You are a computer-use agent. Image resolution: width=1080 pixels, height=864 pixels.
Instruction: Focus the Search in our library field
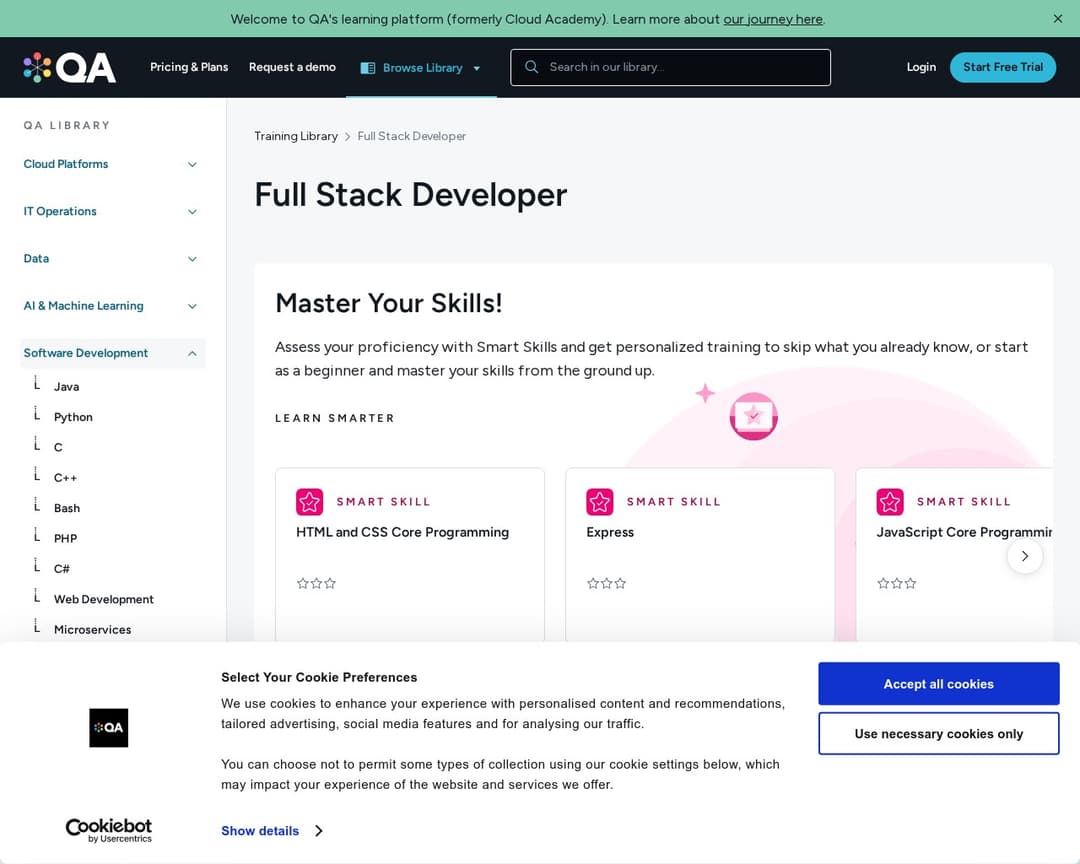pos(670,68)
